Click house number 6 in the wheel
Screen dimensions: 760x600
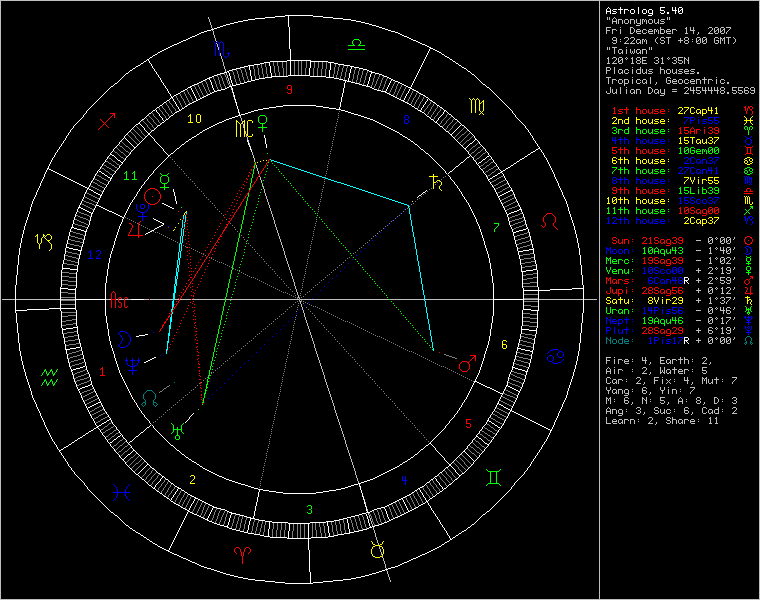[x=504, y=345]
